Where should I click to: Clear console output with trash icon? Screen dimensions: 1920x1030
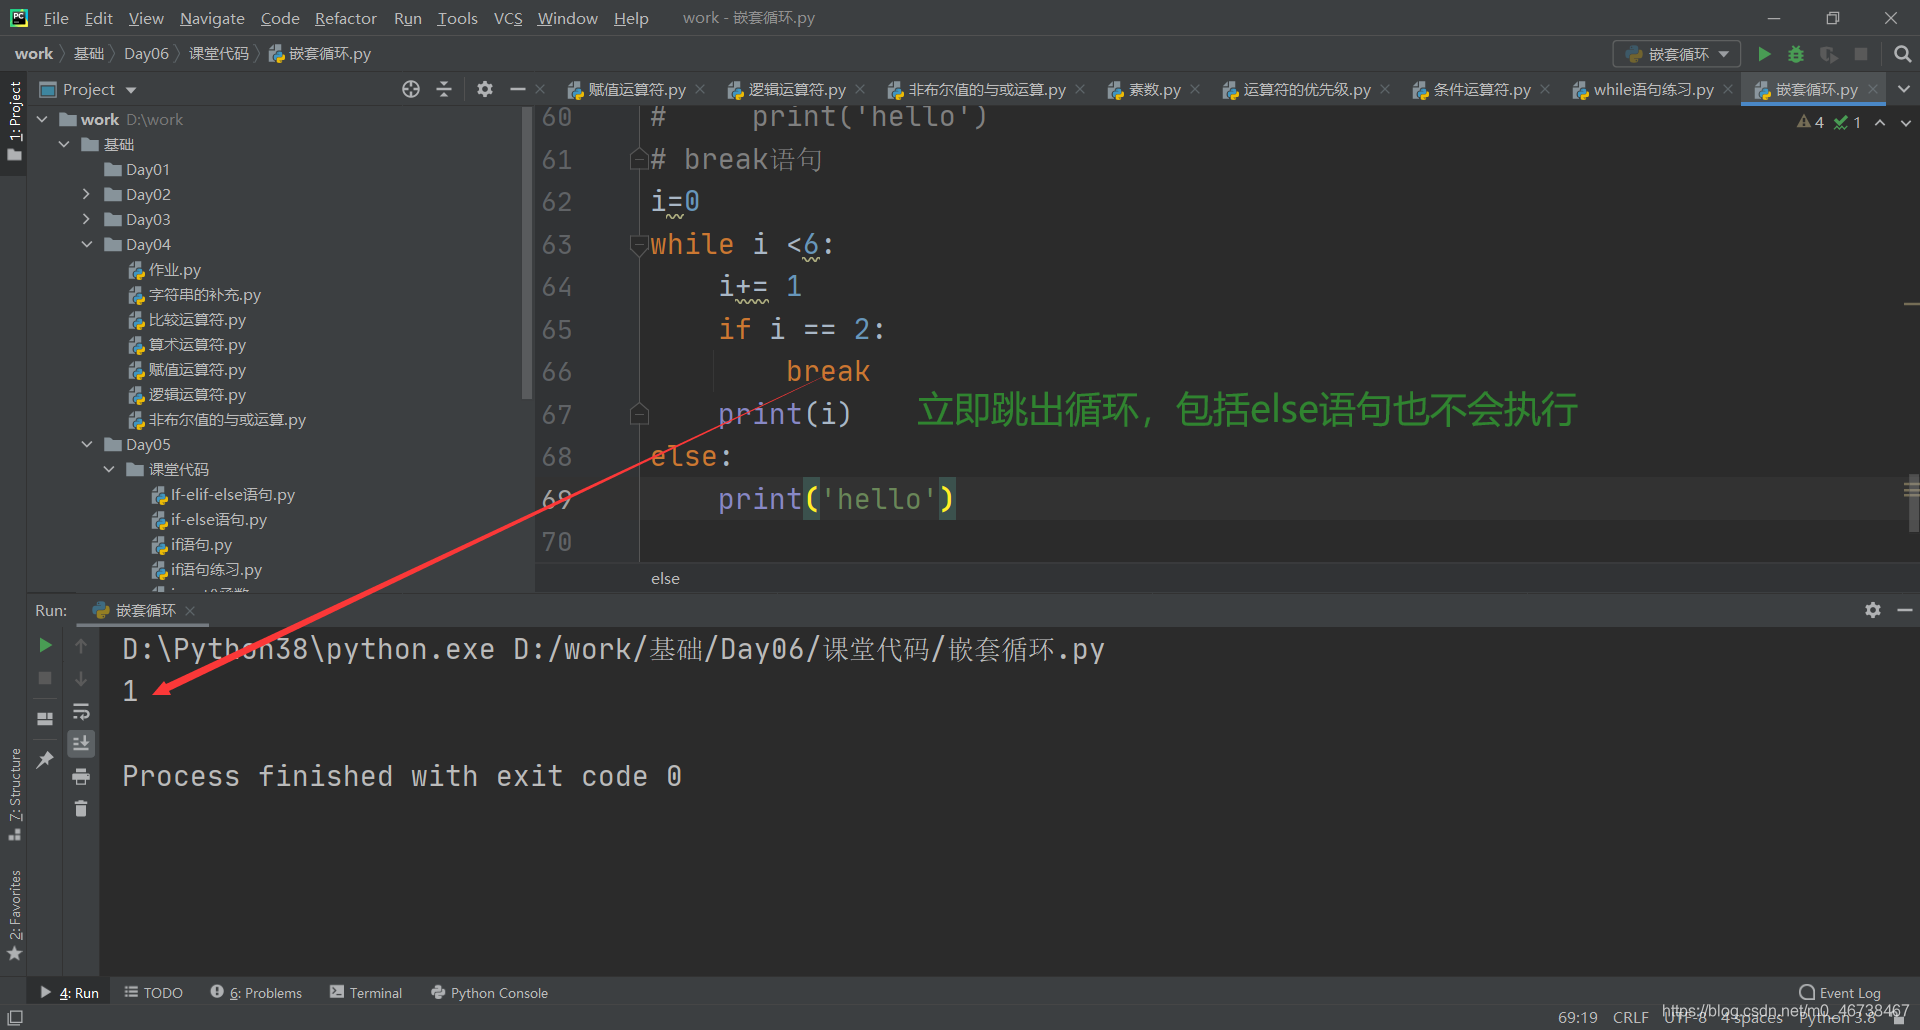81,808
